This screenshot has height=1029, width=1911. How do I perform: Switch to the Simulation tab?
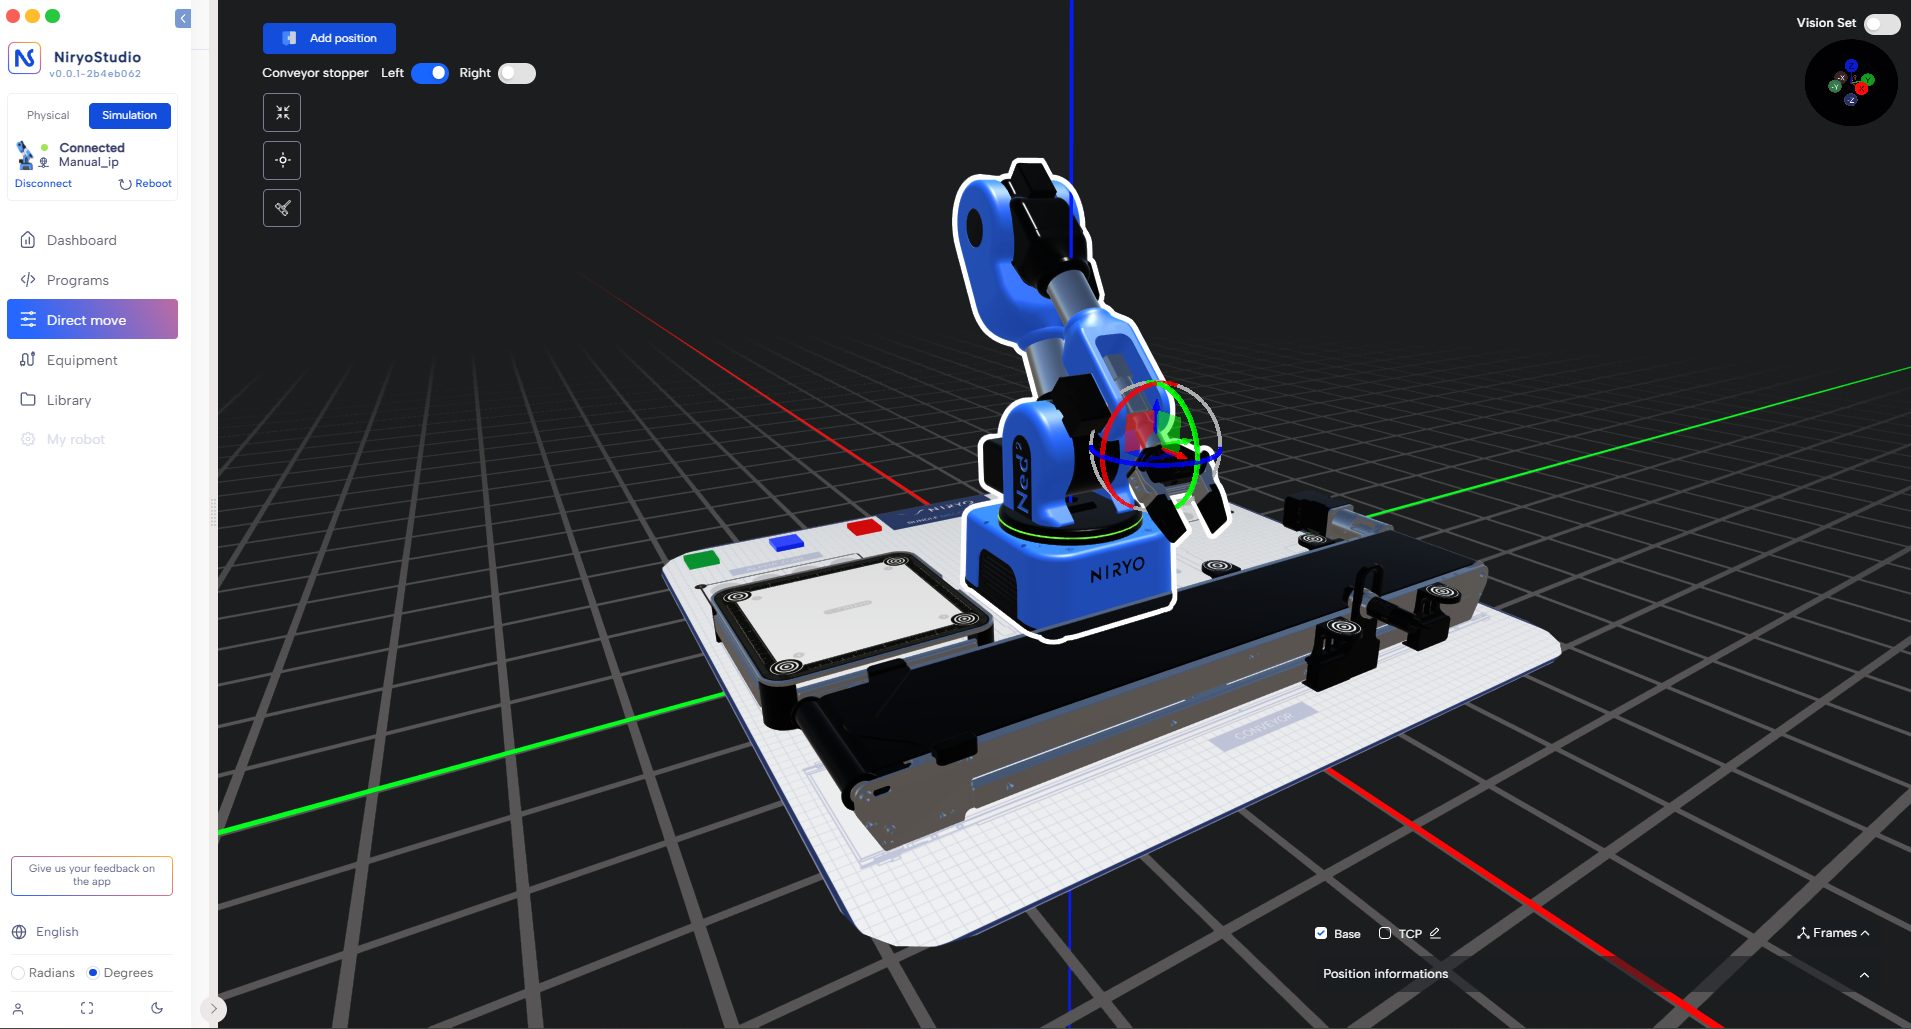[129, 115]
